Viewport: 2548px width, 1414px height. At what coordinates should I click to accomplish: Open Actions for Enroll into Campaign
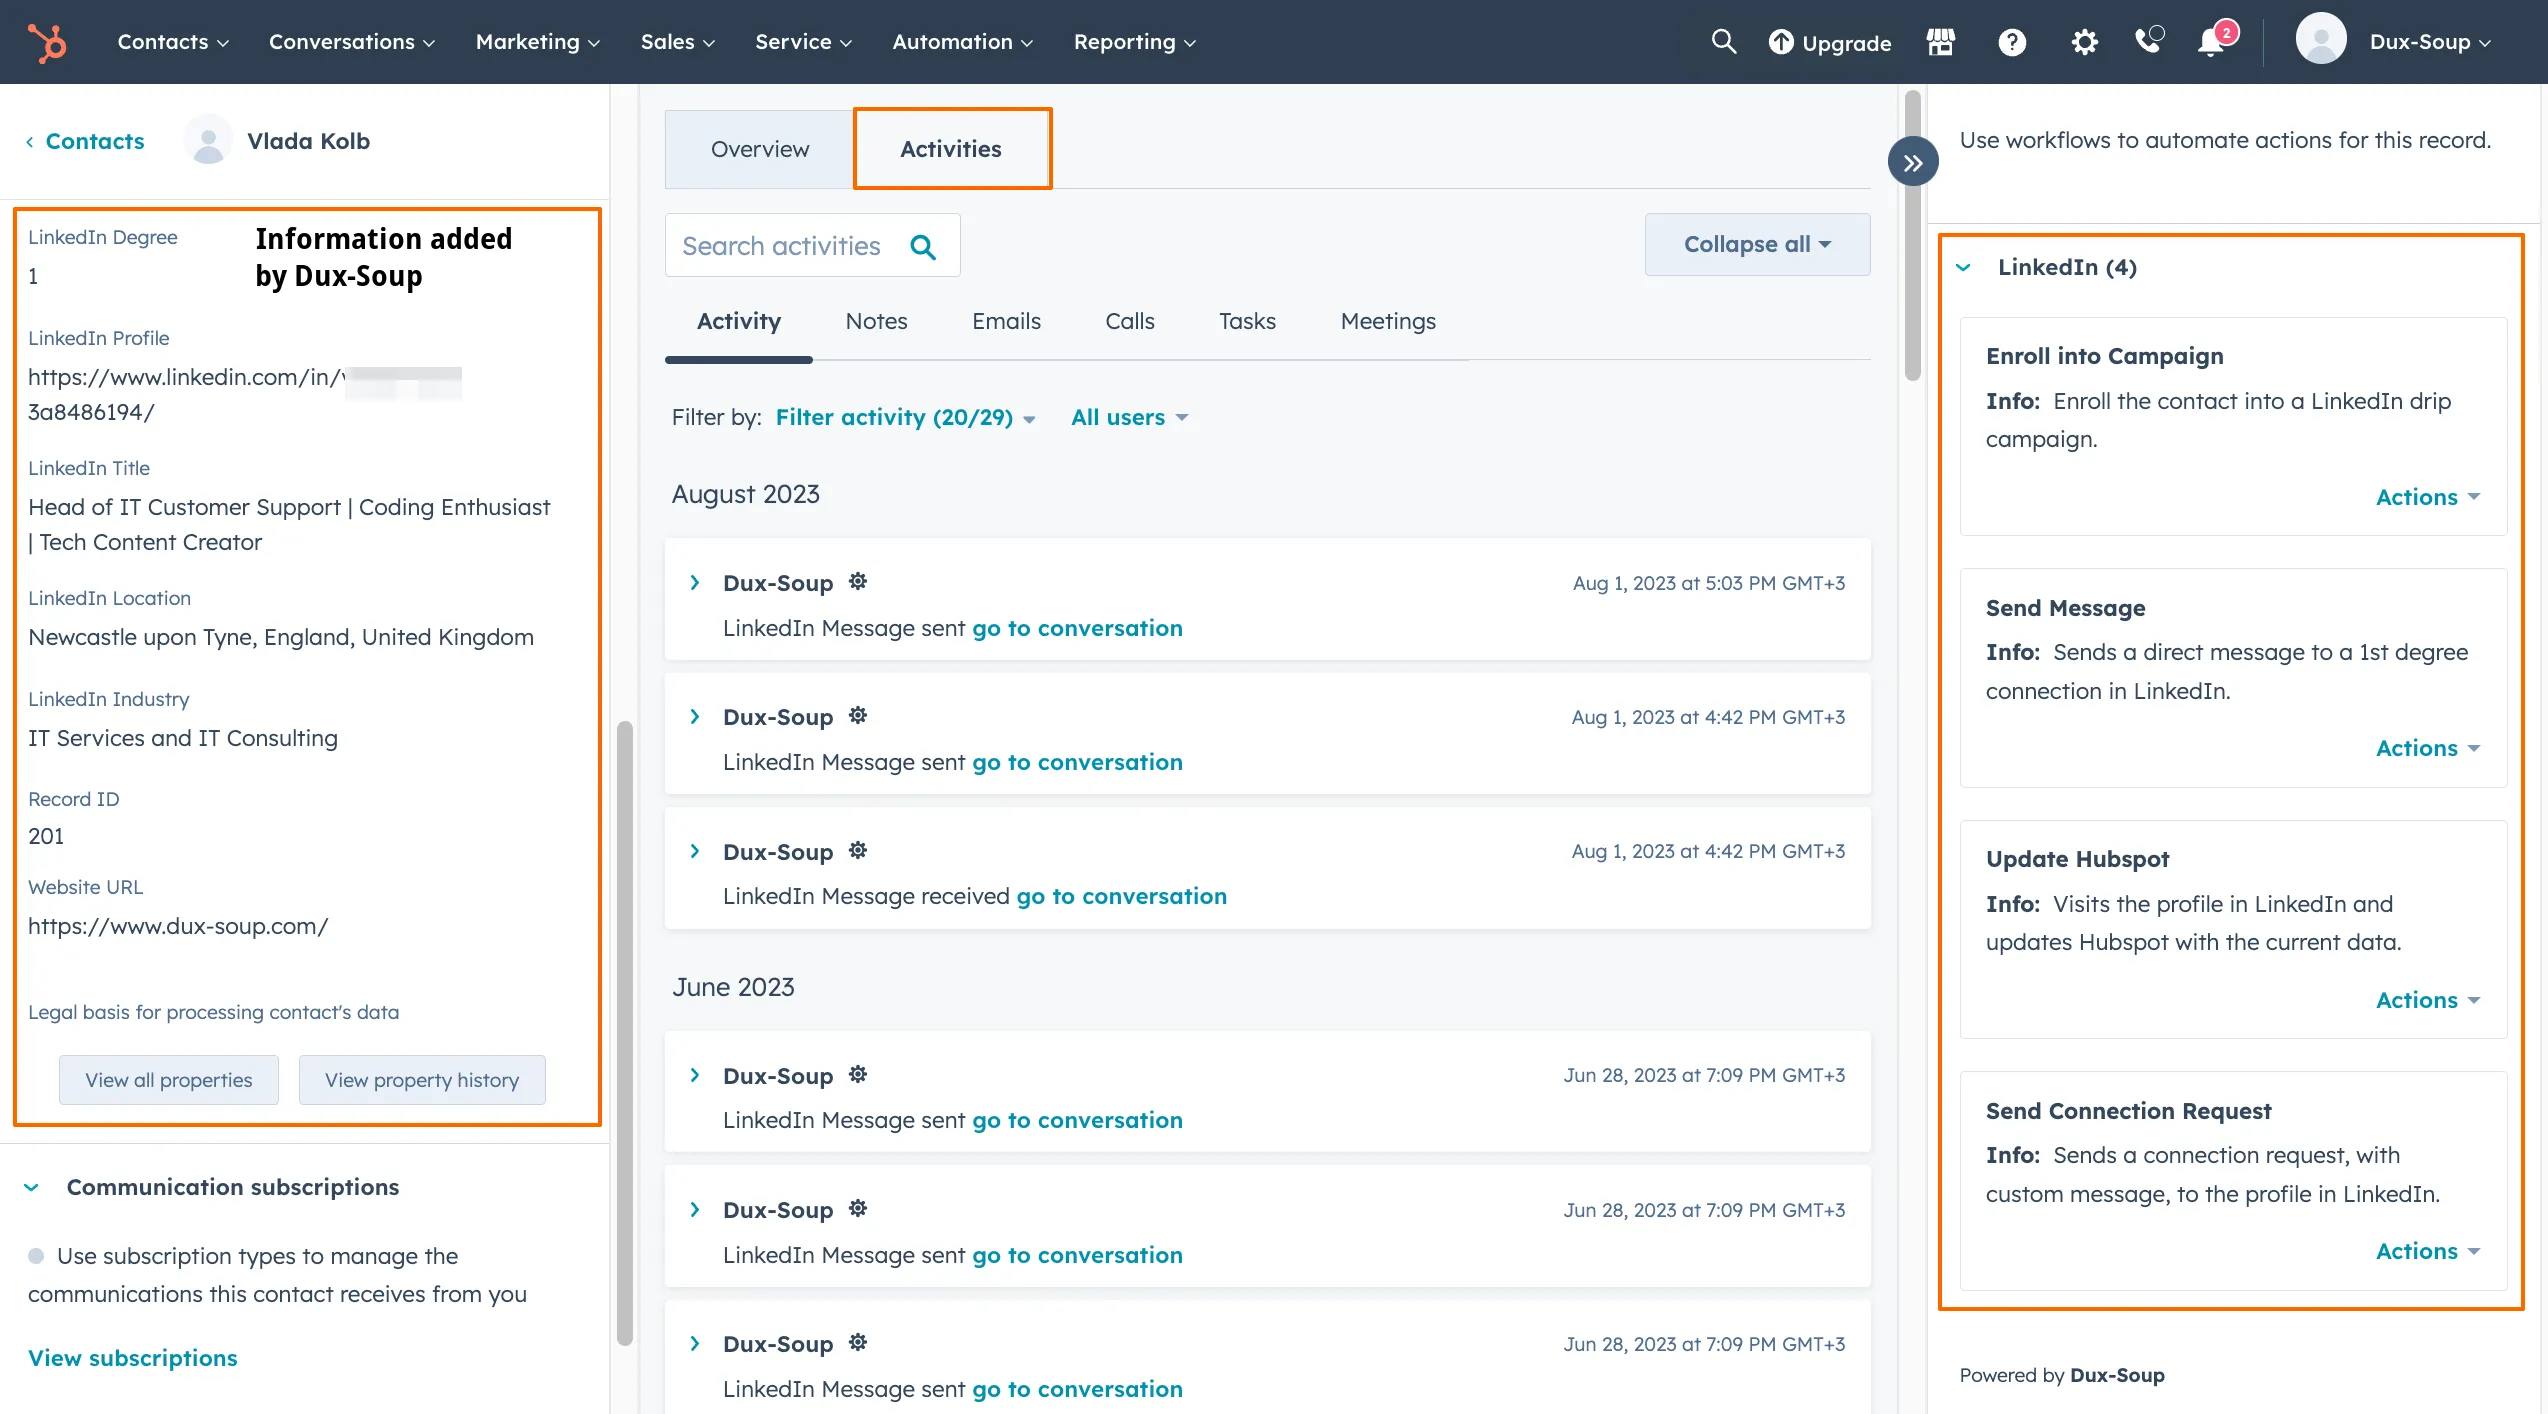[x=2427, y=497]
